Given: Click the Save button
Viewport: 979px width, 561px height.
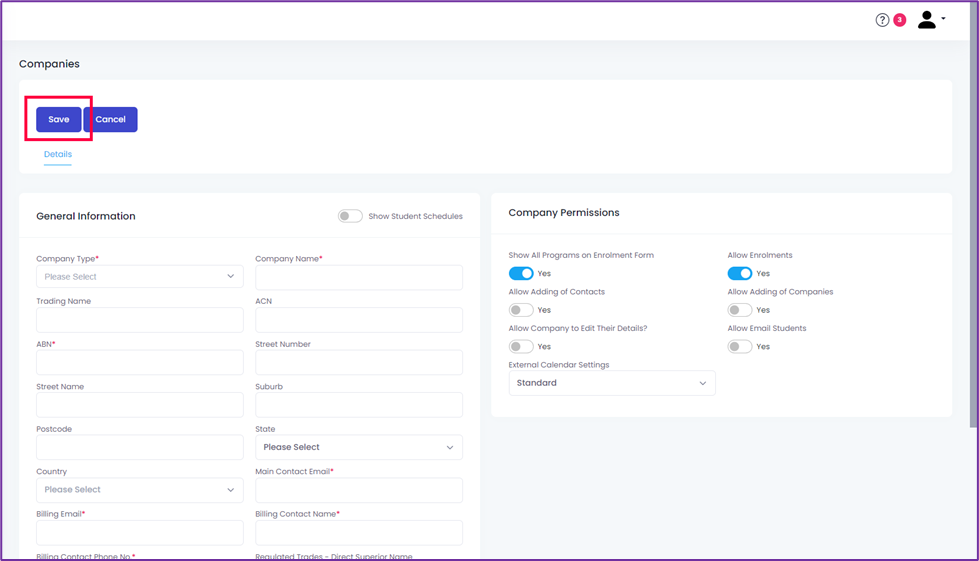Looking at the screenshot, I should pyautogui.click(x=59, y=119).
